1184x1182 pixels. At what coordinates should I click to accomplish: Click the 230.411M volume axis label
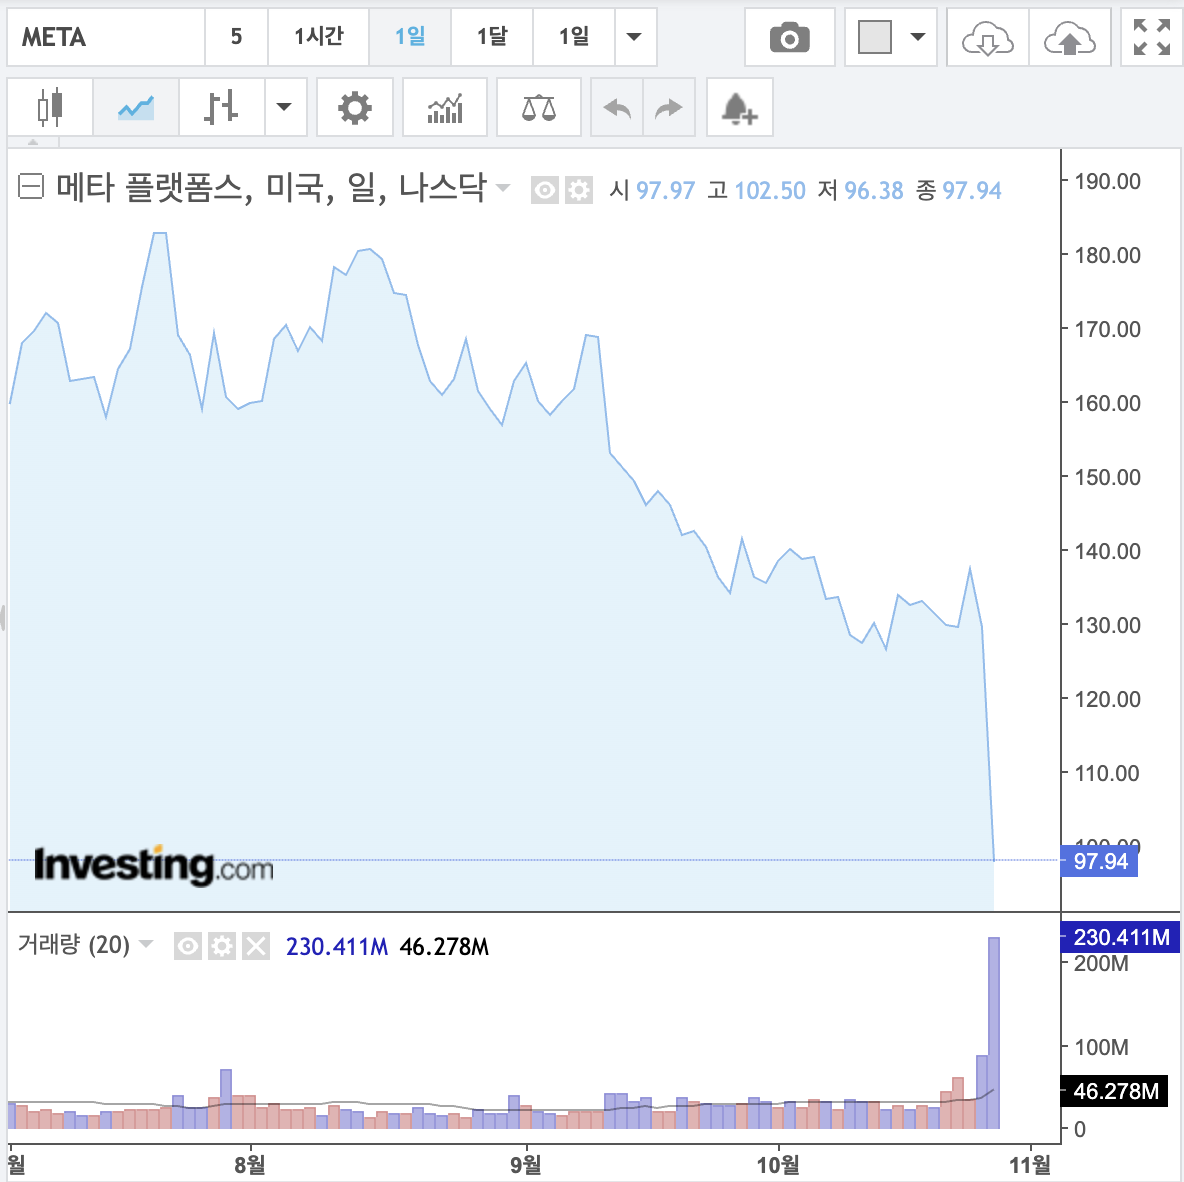click(1121, 937)
